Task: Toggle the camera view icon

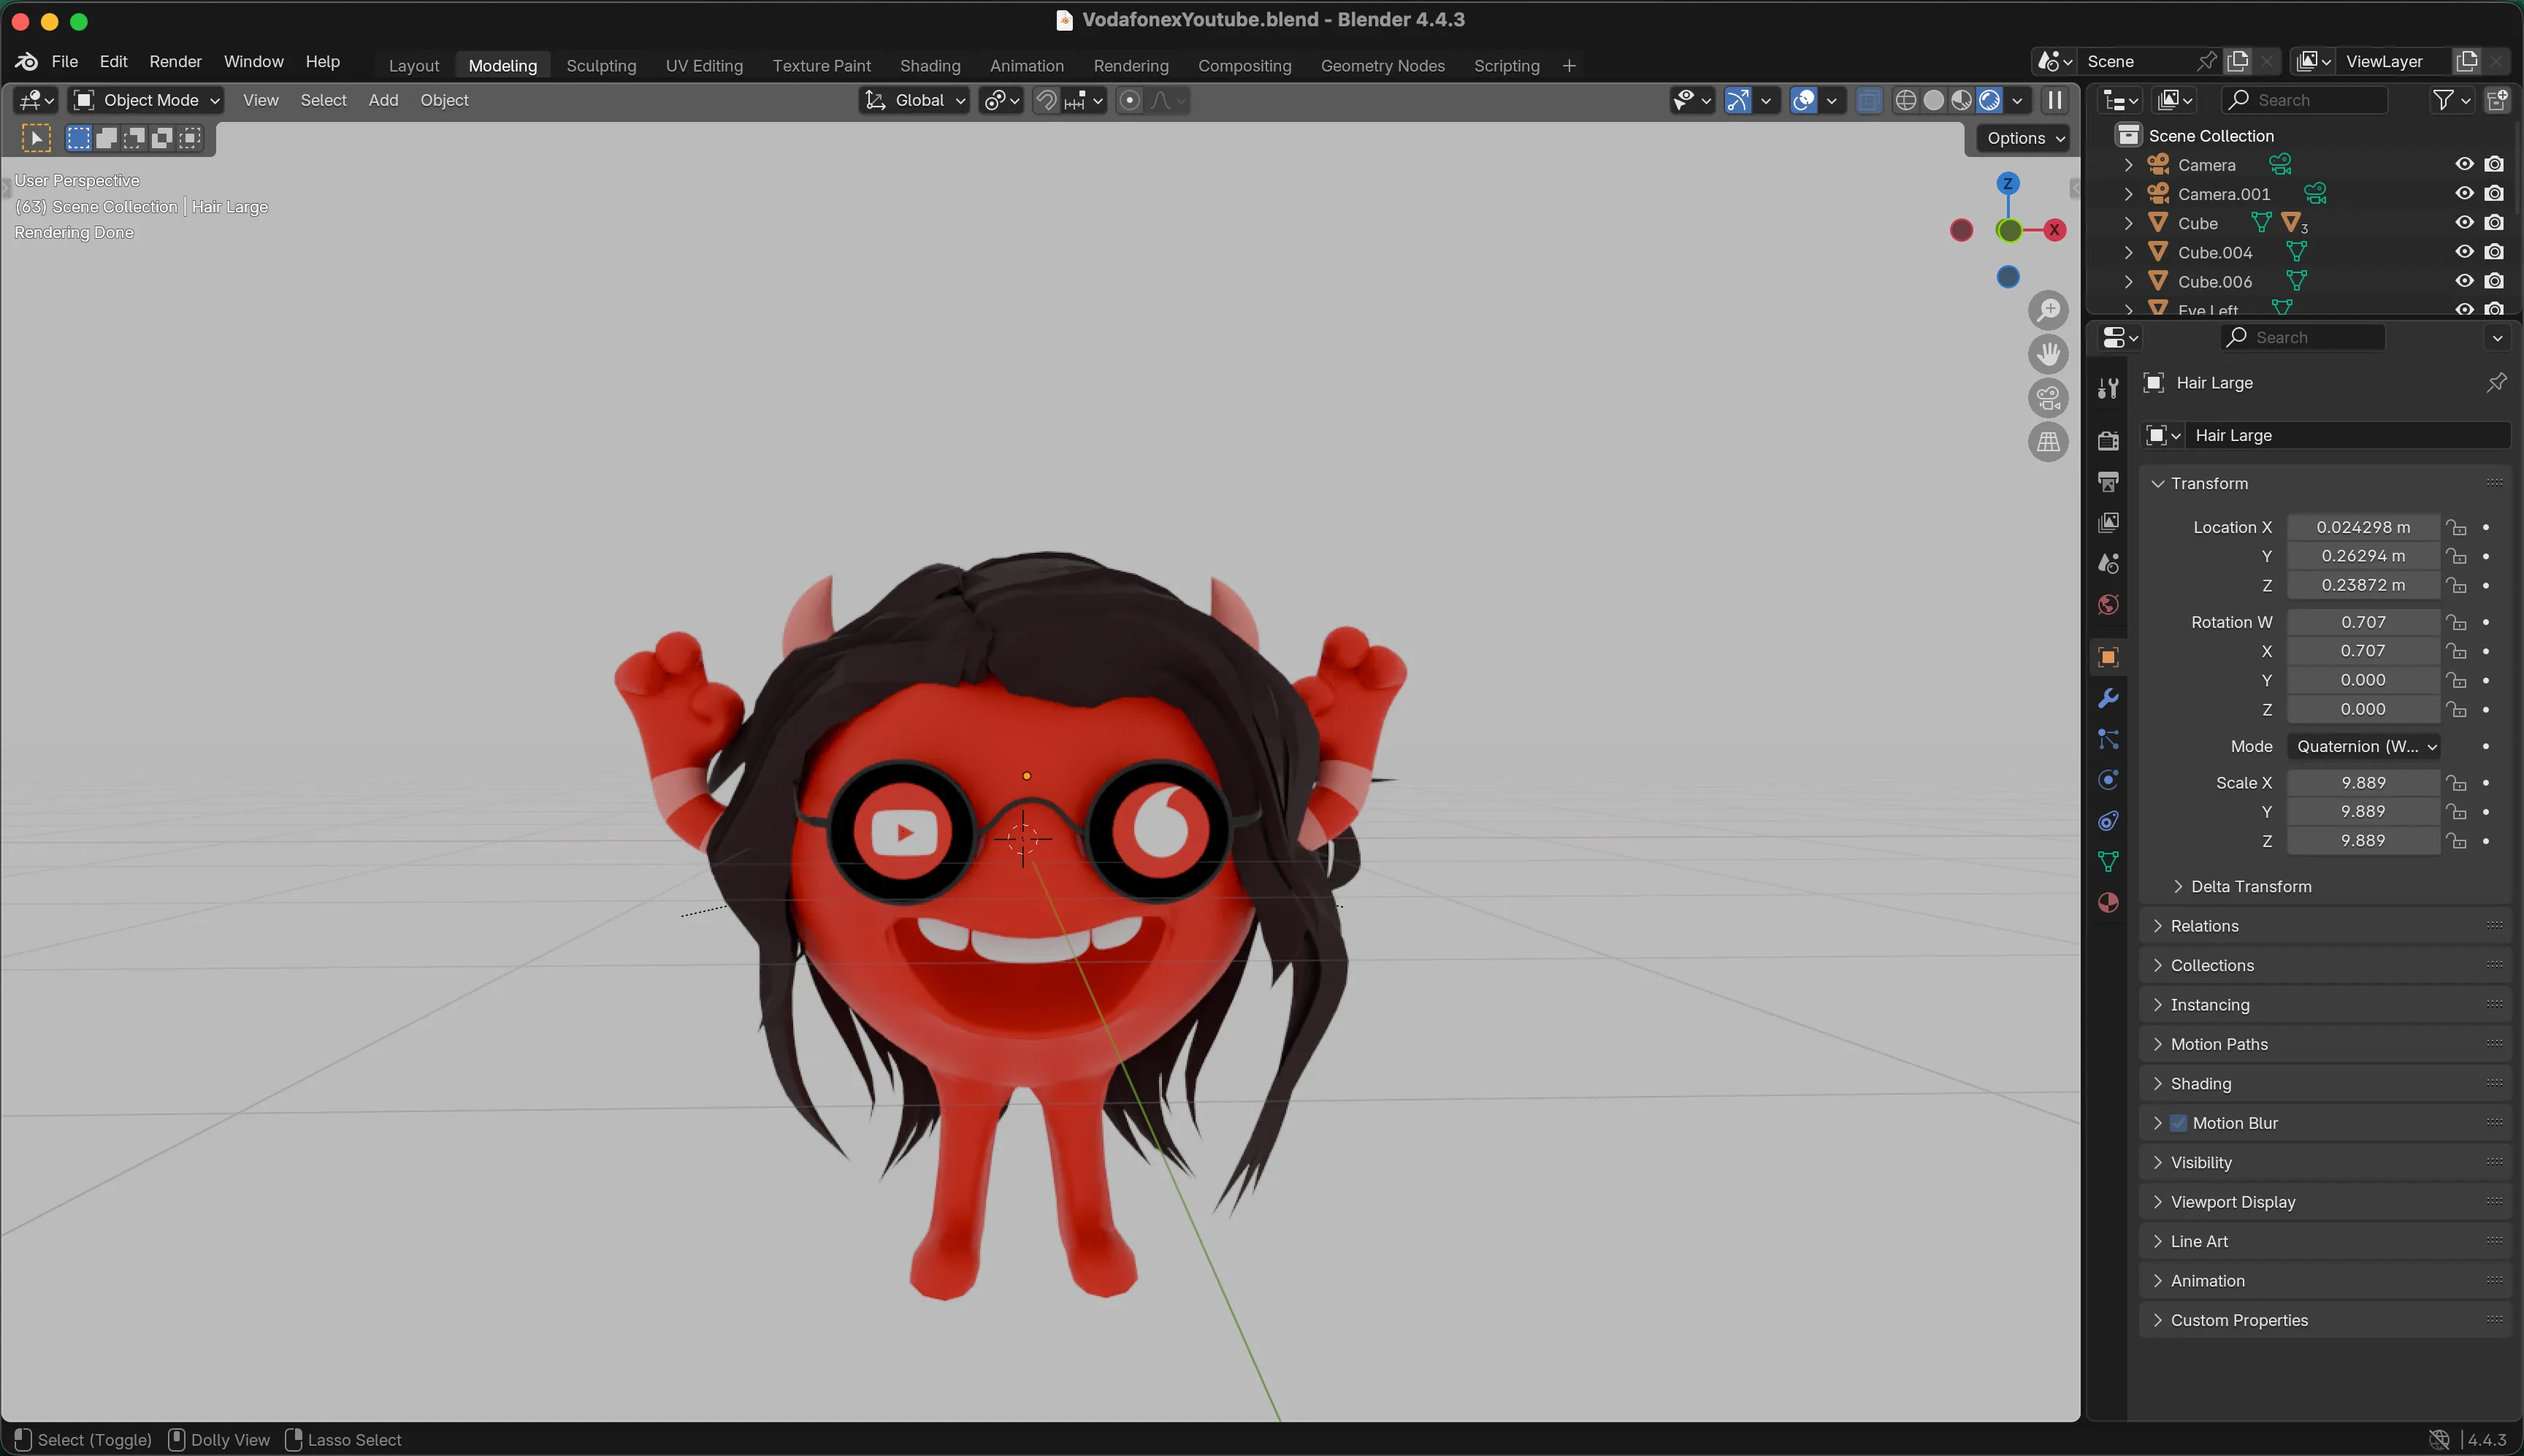Action: [x=2048, y=398]
